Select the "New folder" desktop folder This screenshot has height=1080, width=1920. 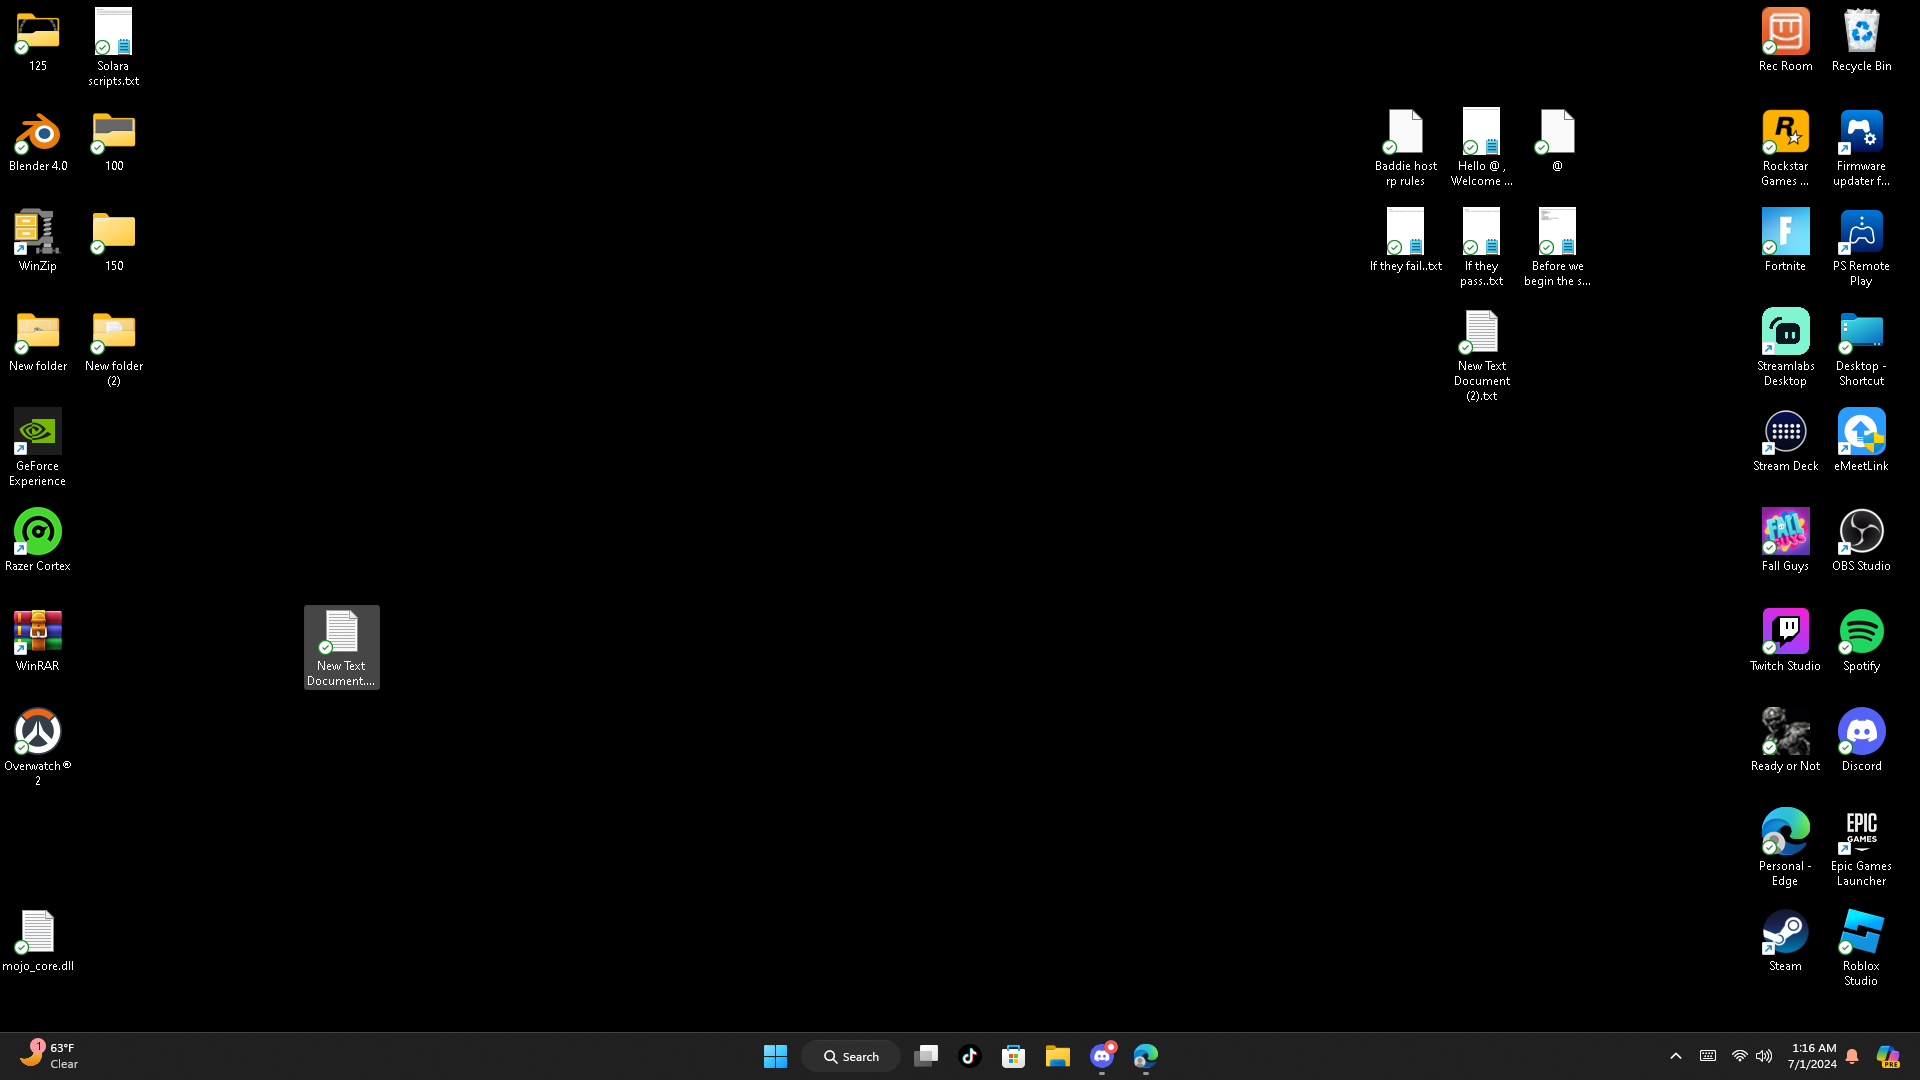(38, 342)
